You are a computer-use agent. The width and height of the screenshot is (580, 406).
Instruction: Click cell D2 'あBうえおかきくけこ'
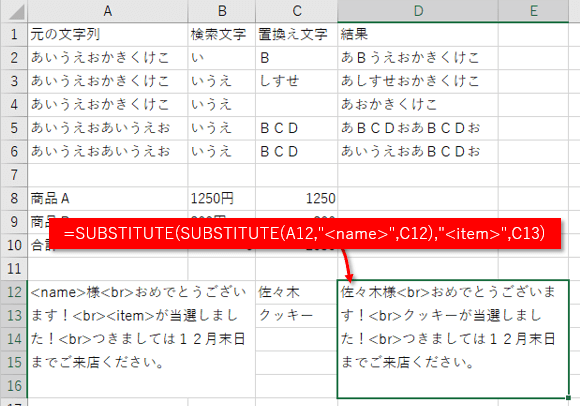[x=418, y=58]
